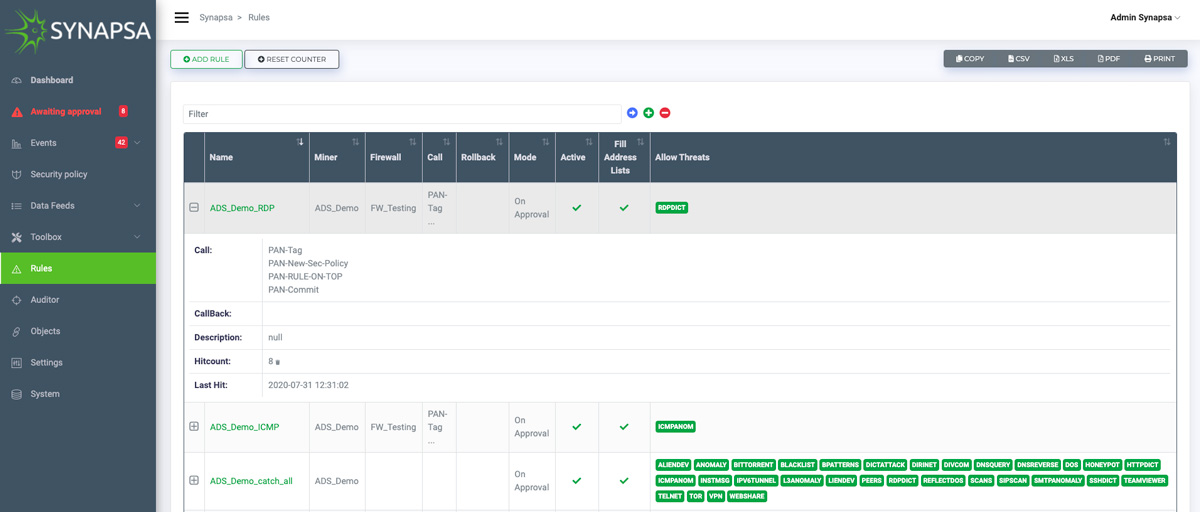Sort table by Miner column
1200x512 pixels.
point(337,157)
